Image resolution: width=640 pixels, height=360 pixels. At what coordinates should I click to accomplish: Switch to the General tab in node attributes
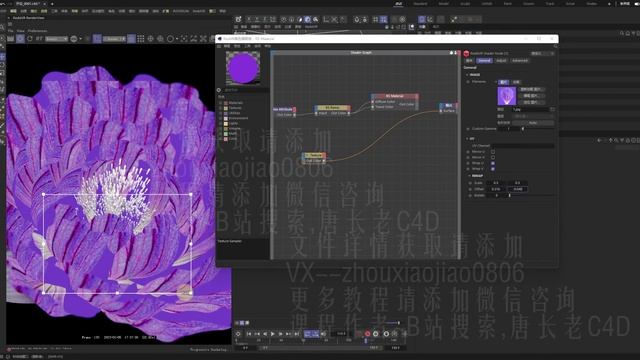(484, 60)
